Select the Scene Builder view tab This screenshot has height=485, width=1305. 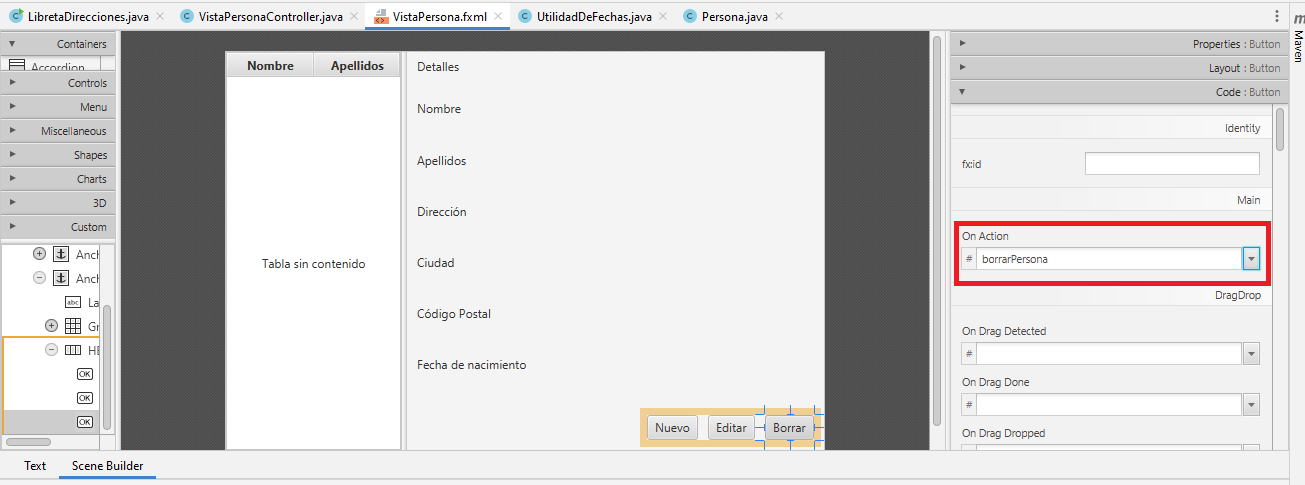[107, 466]
